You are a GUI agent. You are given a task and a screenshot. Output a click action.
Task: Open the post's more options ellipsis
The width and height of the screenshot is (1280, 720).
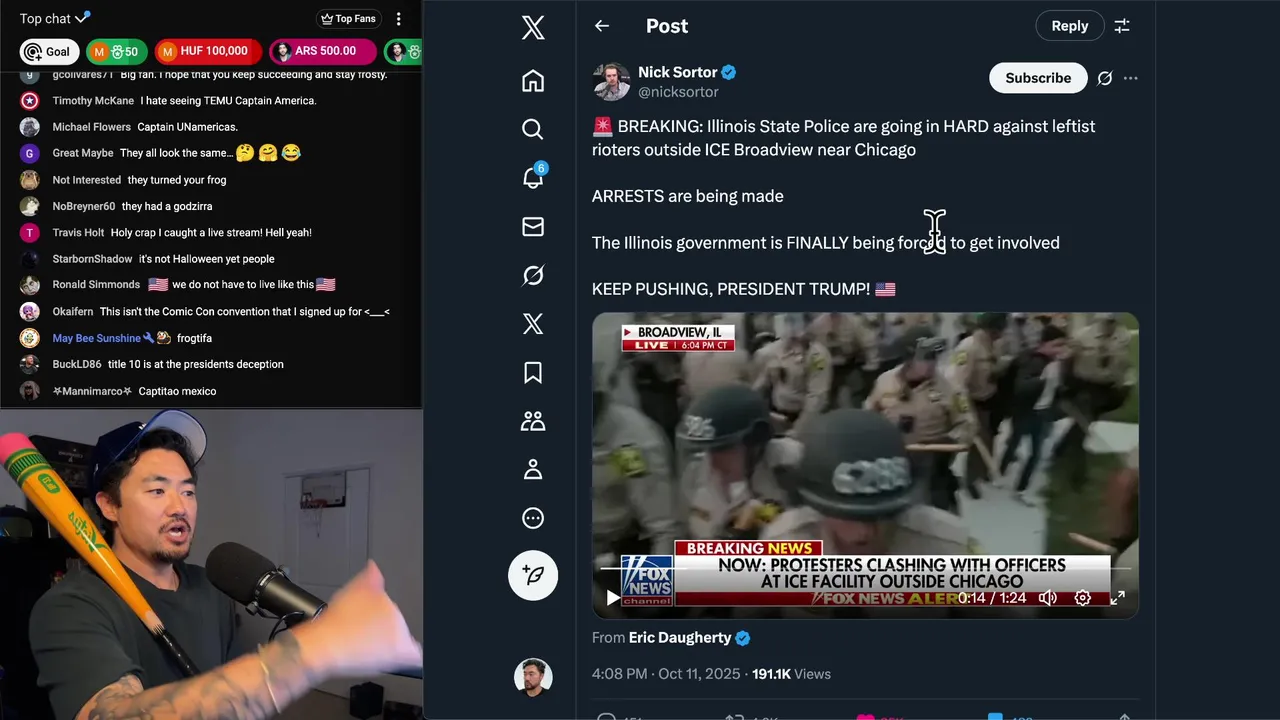point(1130,78)
